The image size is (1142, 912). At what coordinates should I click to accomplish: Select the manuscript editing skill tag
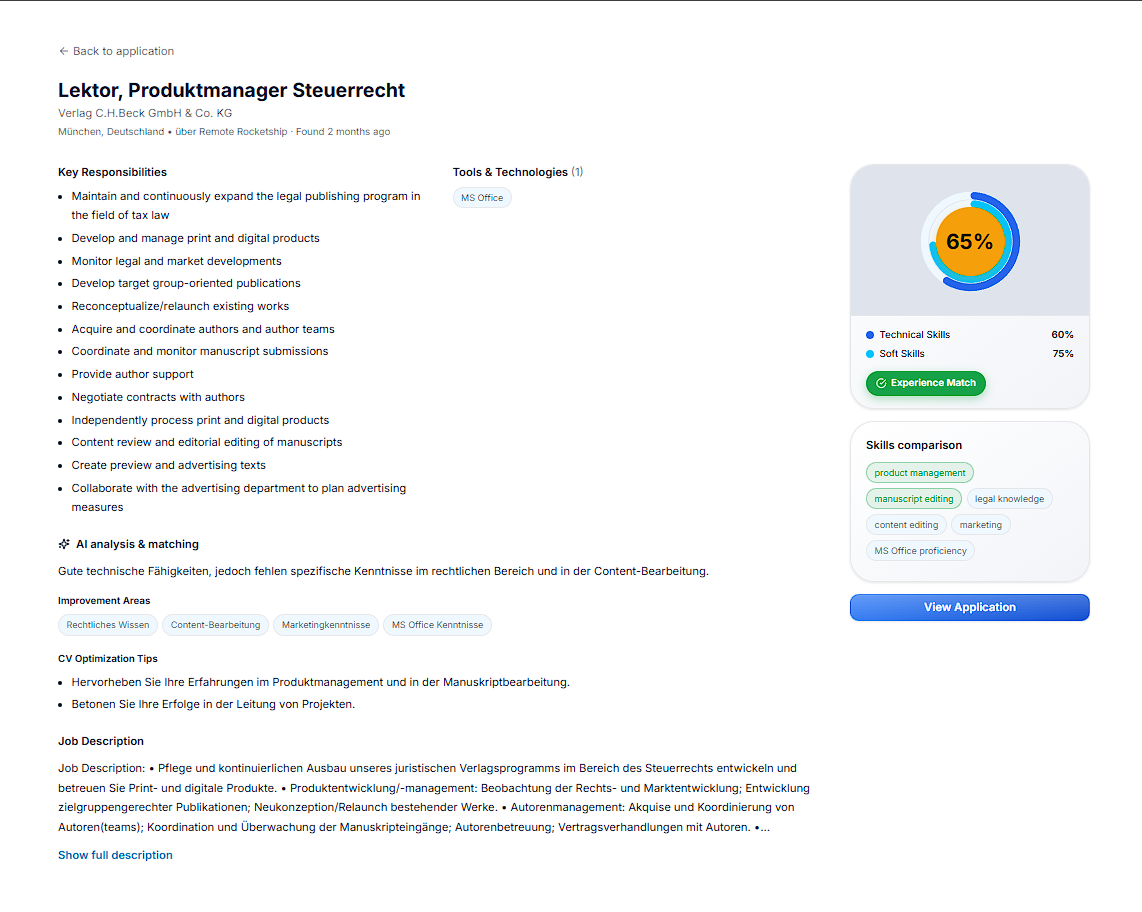pos(913,499)
